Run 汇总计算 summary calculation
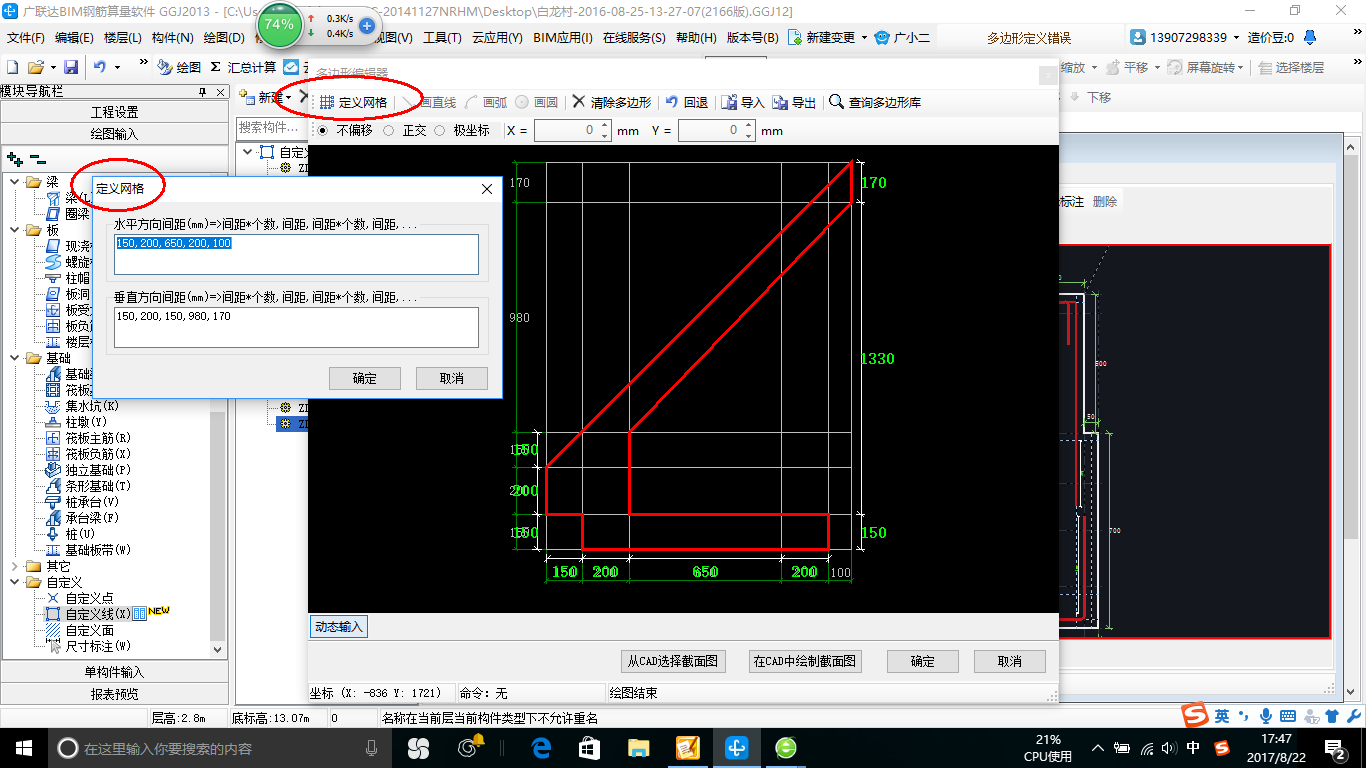This screenshot has width=1366, height=768. [x=243, y=67]
